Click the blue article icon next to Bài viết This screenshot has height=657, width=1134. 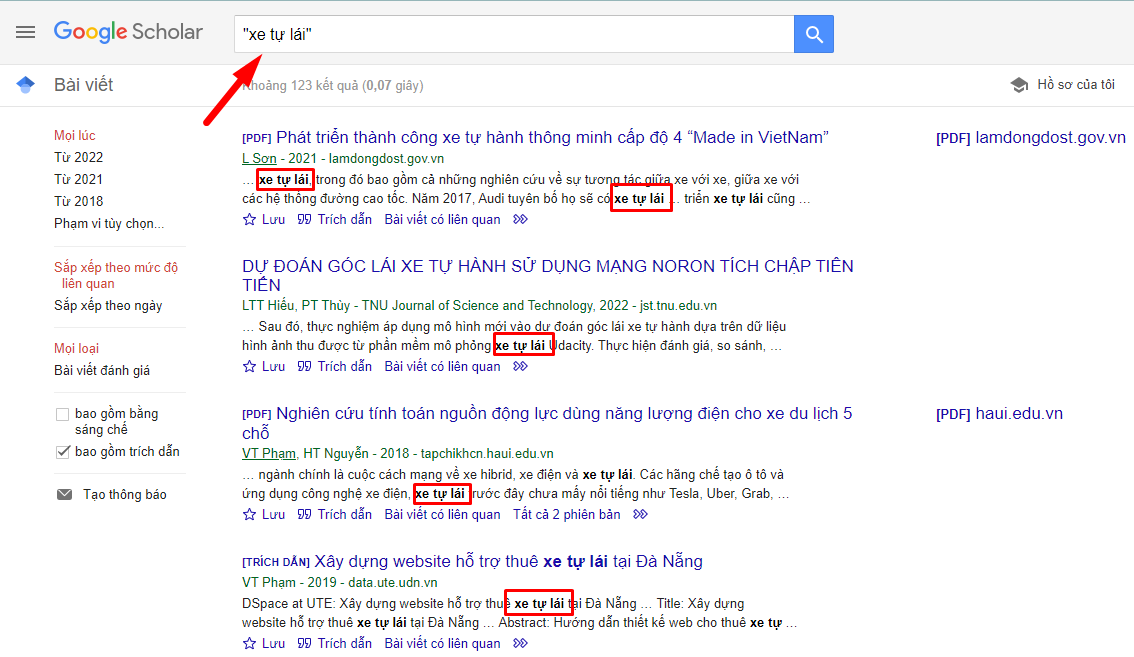point(24,84)
